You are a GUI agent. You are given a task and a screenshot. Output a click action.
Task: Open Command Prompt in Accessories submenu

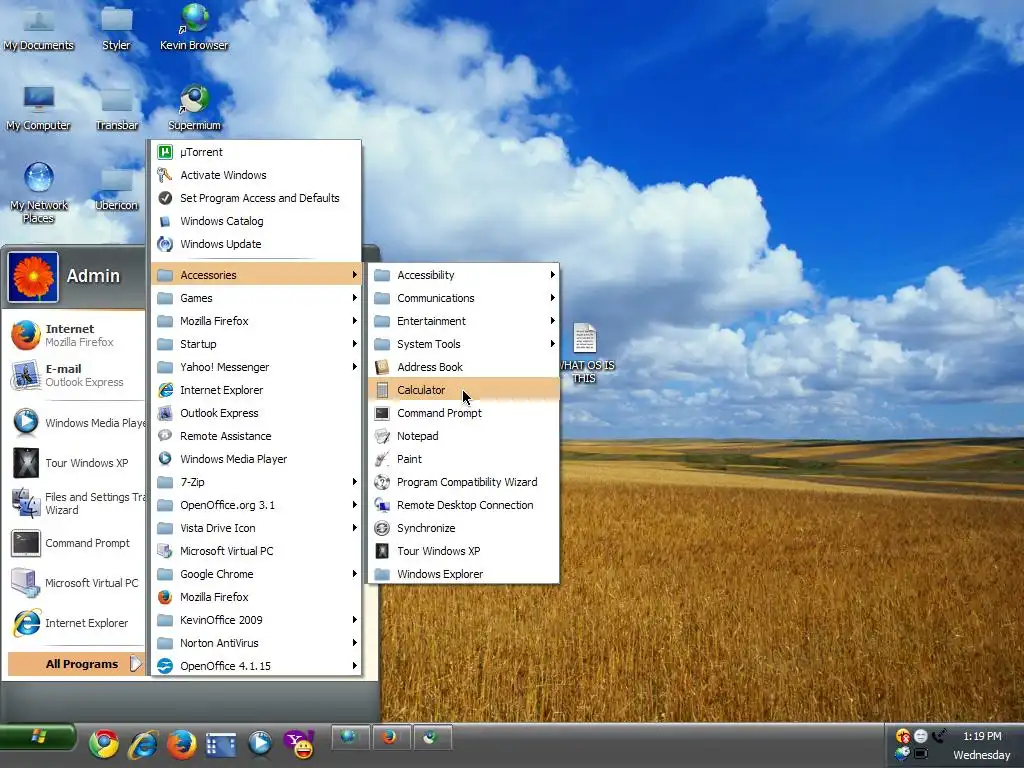(x=464, y=413)
